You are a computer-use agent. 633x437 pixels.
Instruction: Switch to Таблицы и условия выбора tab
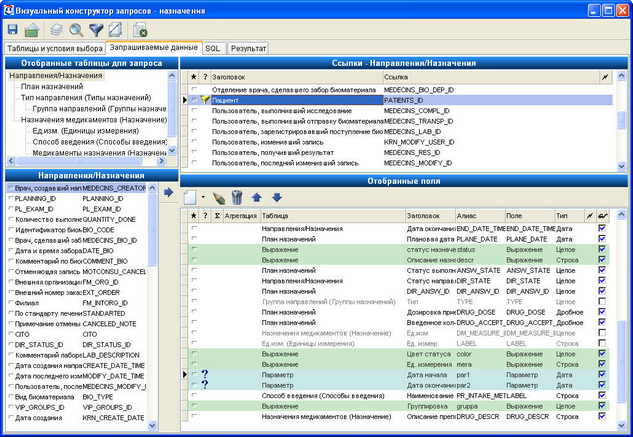point(55,48)
